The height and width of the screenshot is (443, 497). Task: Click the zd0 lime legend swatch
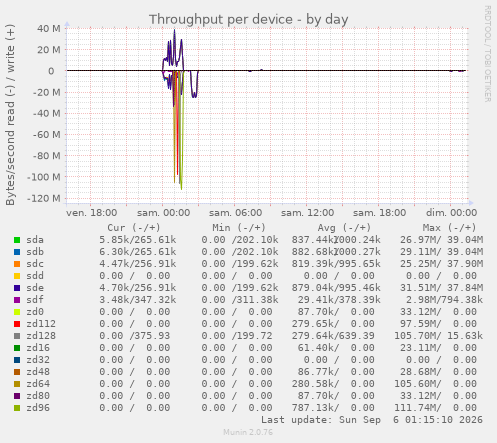point(17,312)
